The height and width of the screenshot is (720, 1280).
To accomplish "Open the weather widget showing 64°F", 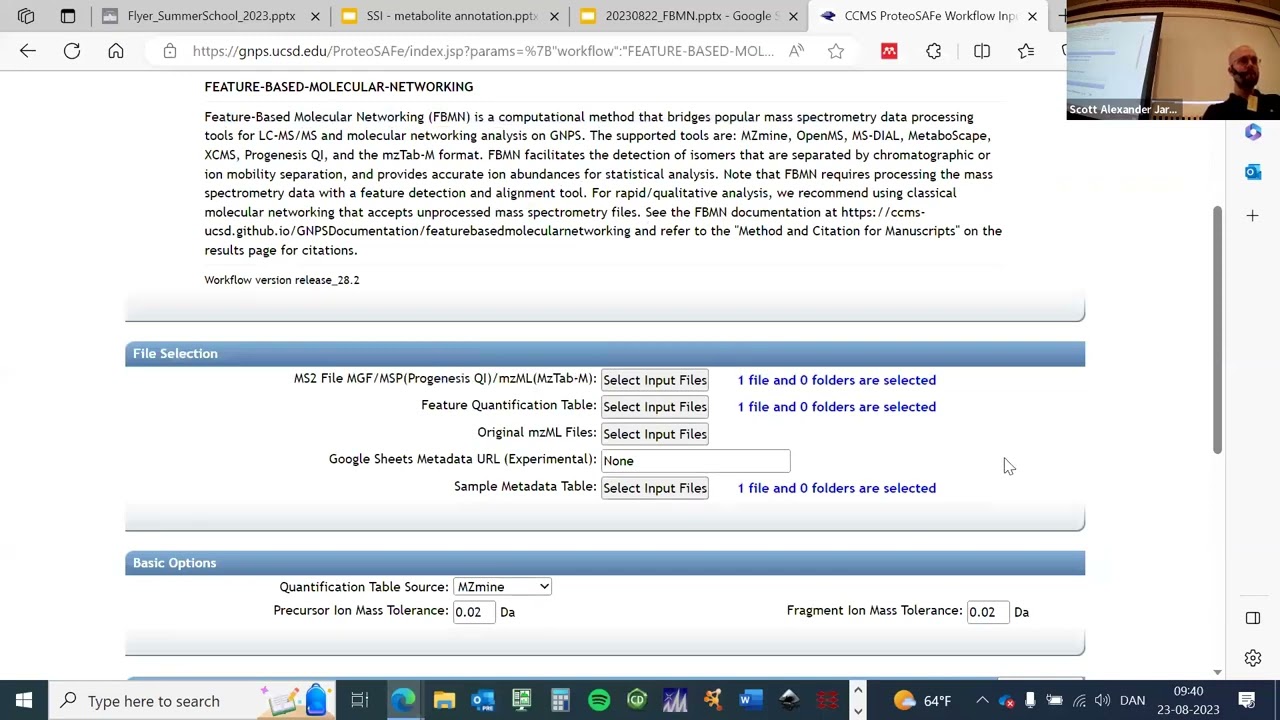I will [922, 700].
